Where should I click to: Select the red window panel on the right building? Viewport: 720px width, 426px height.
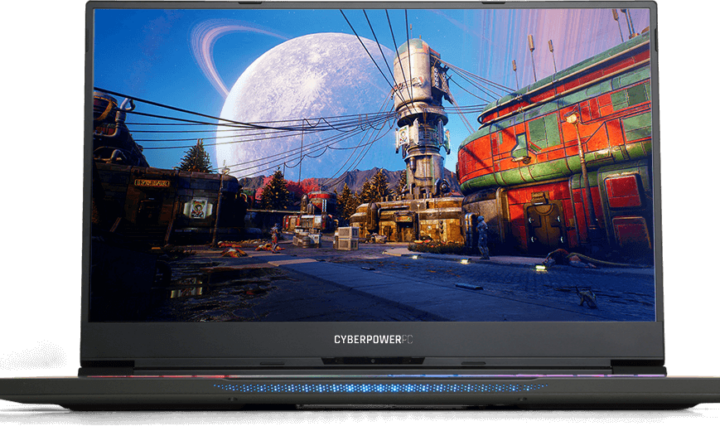pyautogui.click(x=625, y=190)
